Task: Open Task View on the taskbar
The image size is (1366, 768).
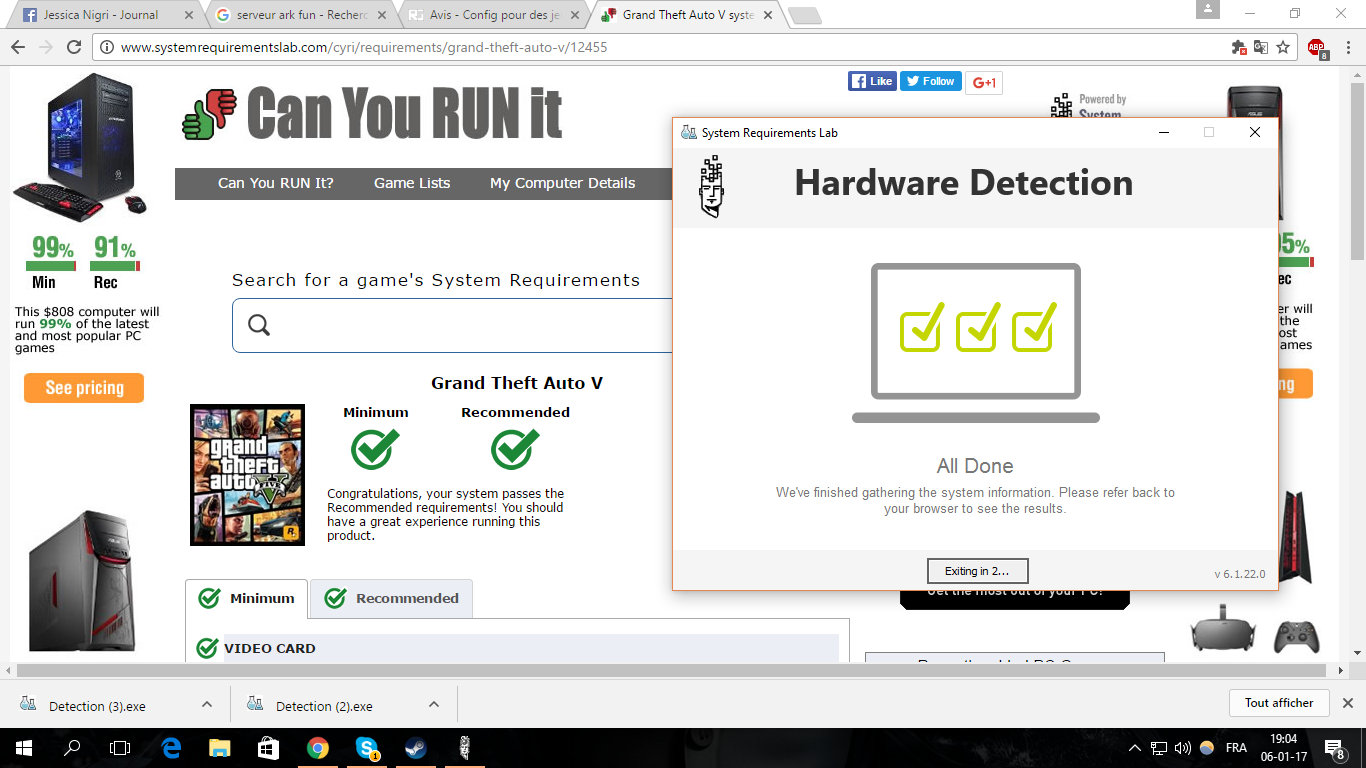Action: click(120, 747)
